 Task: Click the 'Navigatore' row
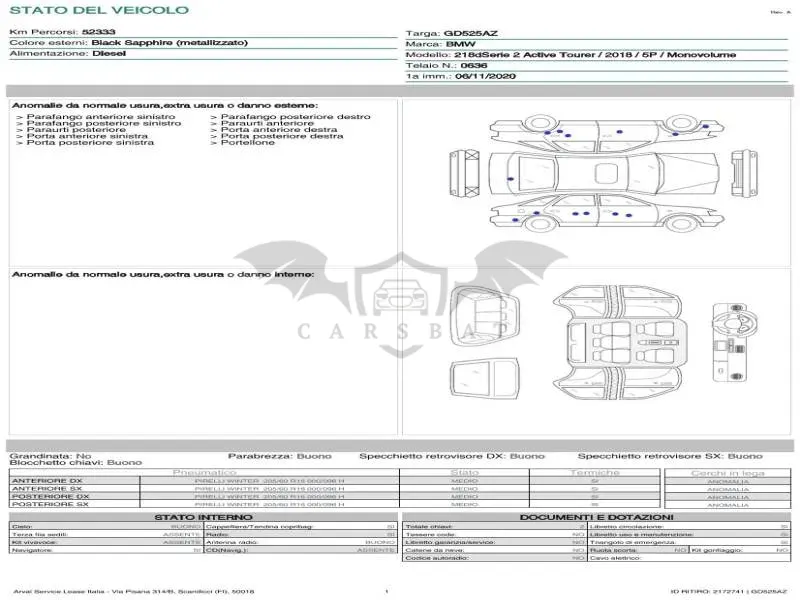(x=106, y=550)
